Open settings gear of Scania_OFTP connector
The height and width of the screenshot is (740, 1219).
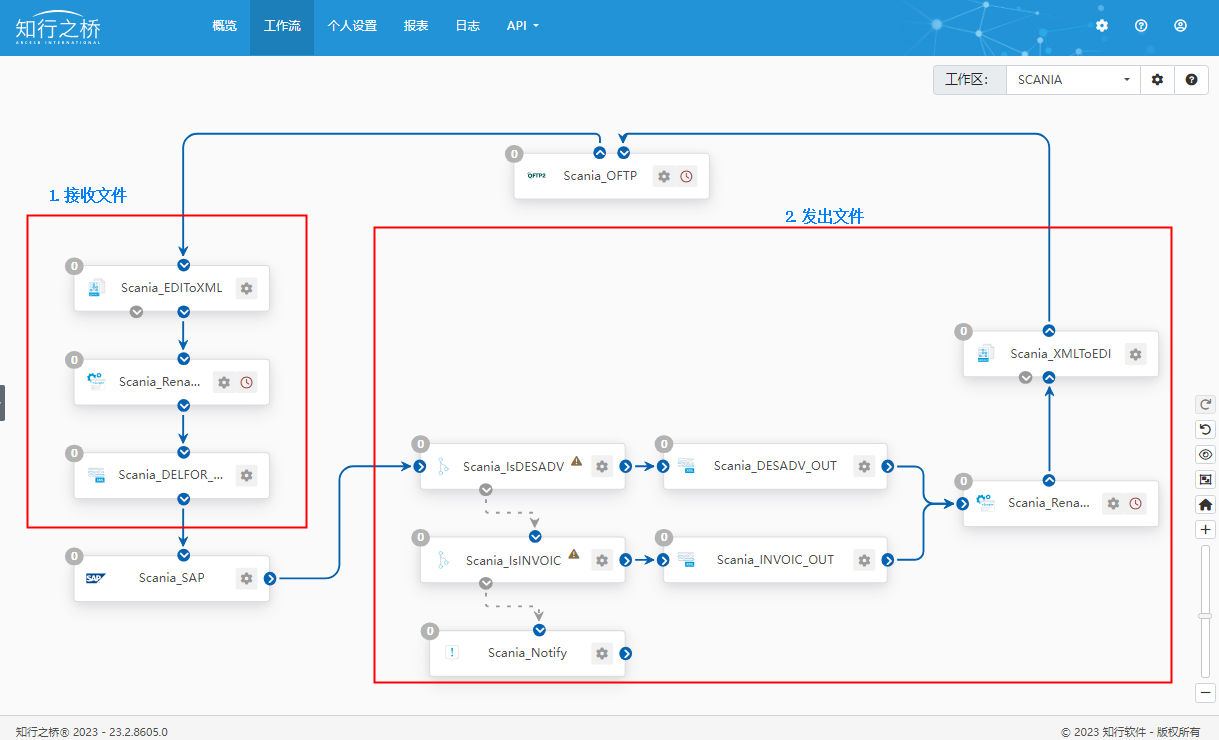[664, 176]
